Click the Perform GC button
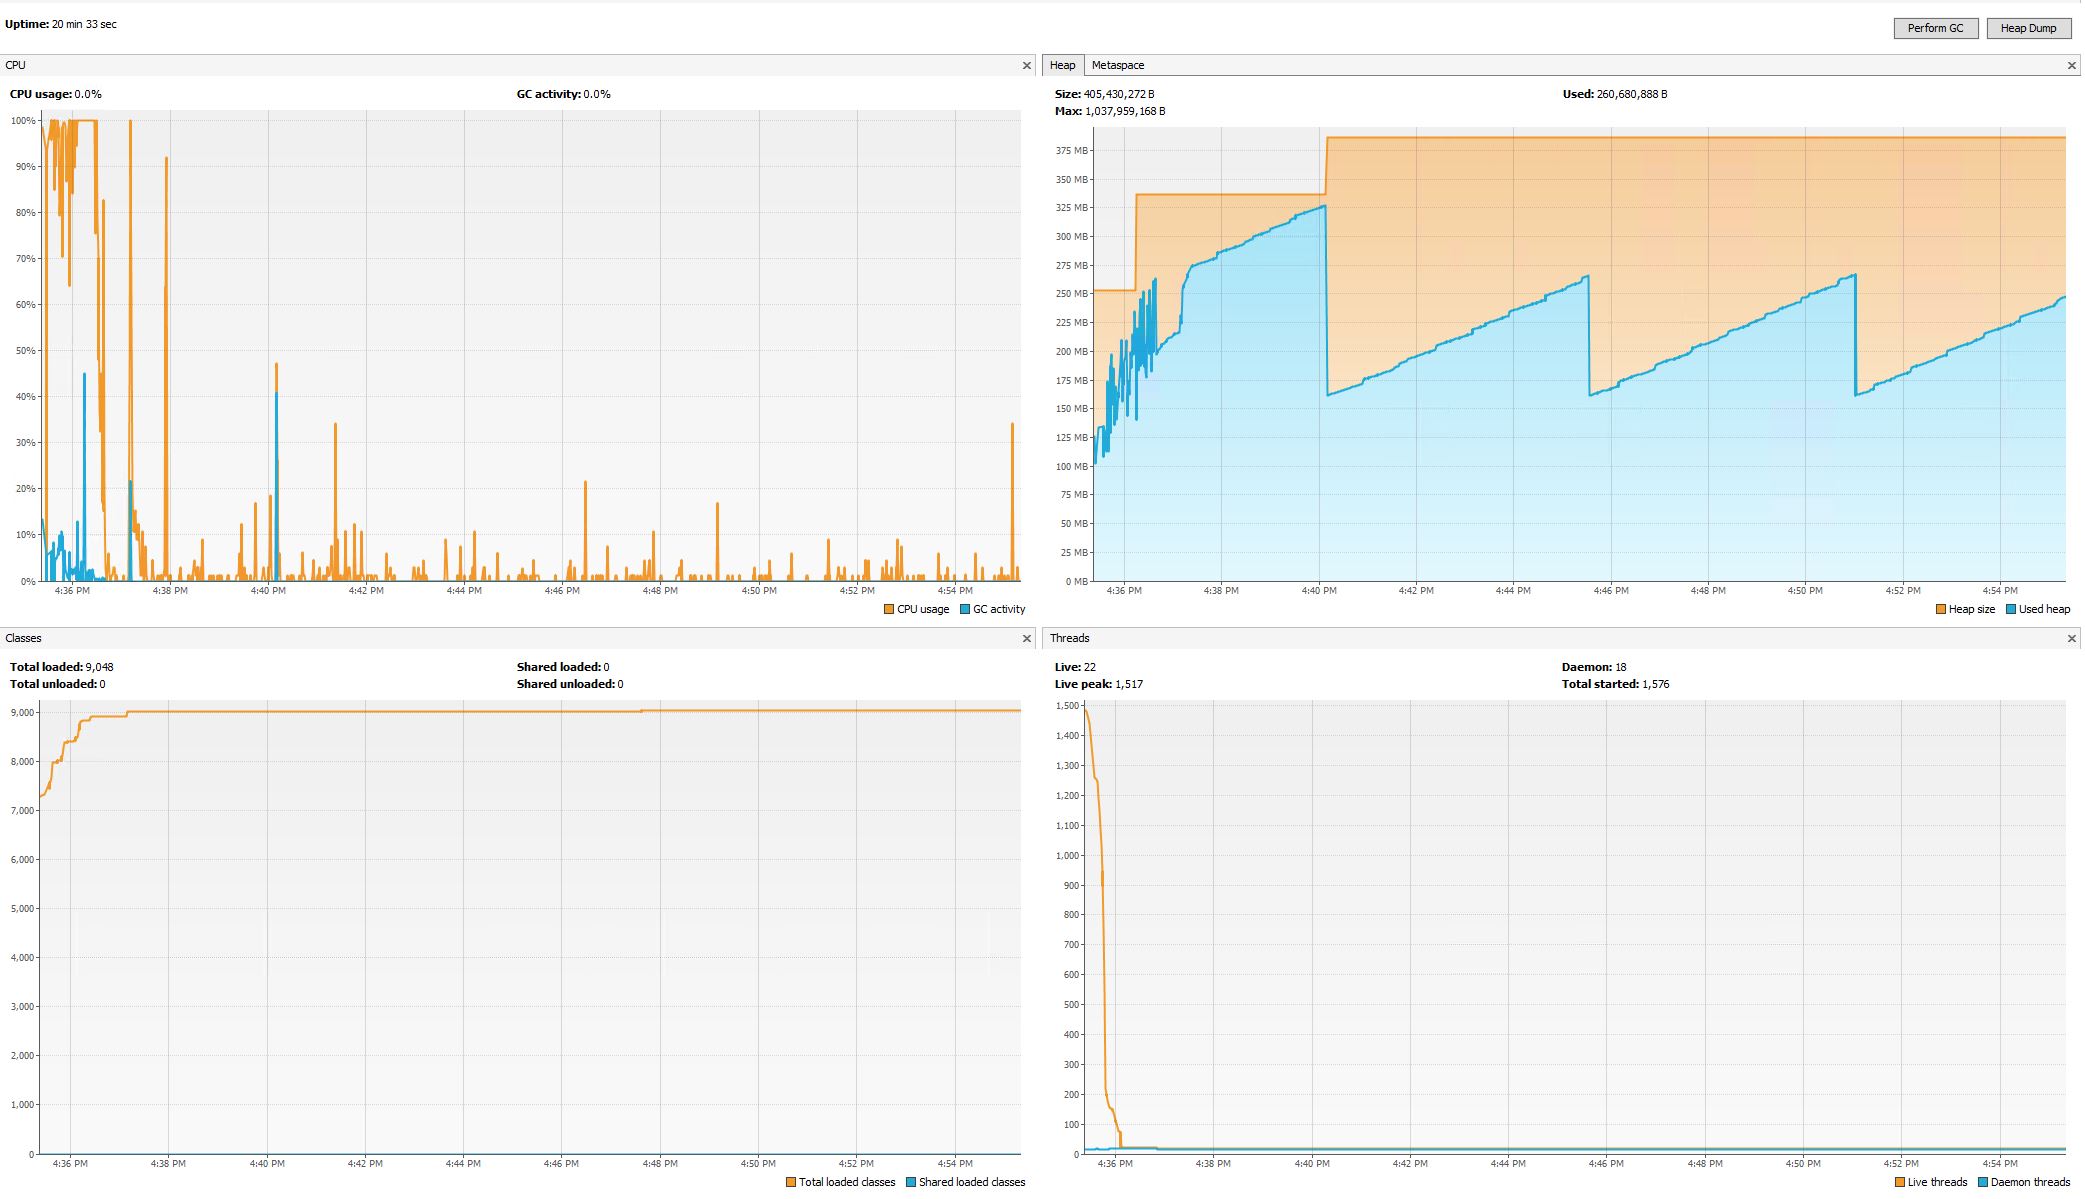 click(1934, 28)
